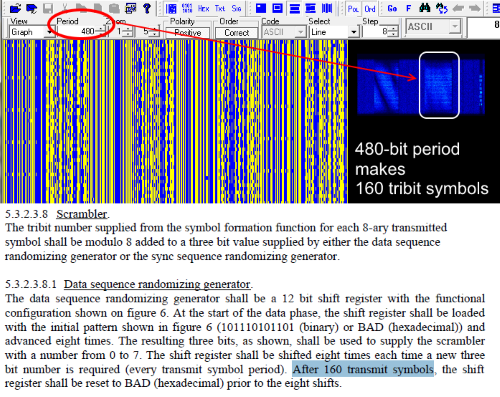Switch to Hex view toolbar icon

pos(203,8)
